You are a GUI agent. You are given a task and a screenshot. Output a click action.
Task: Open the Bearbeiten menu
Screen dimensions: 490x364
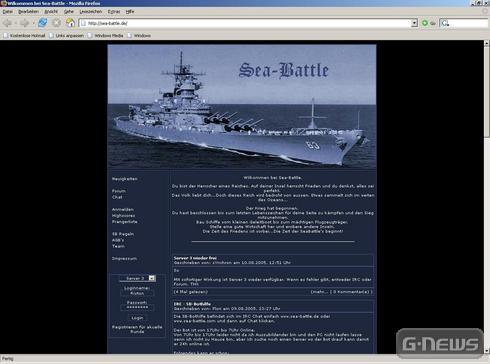[x=28, y=11]
